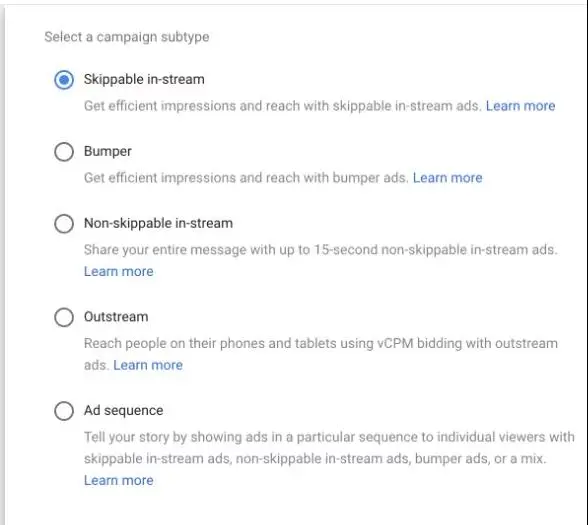
Task: Pick the Outstream radio option
Action: (x=64, y=317)
